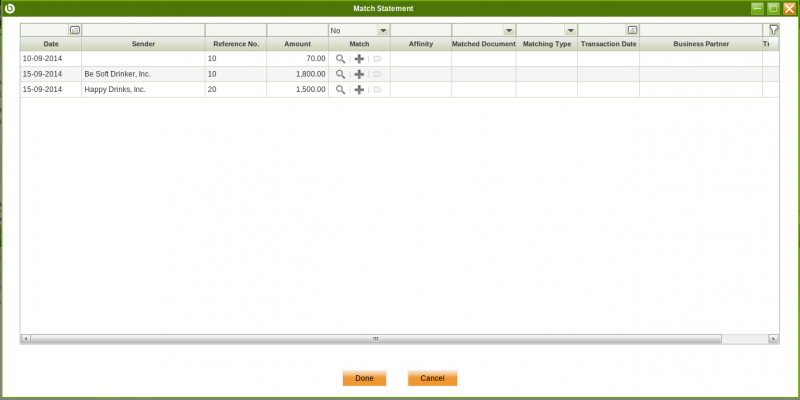
Task: Click the Business Partner filter field
Action: pos(701,30)
